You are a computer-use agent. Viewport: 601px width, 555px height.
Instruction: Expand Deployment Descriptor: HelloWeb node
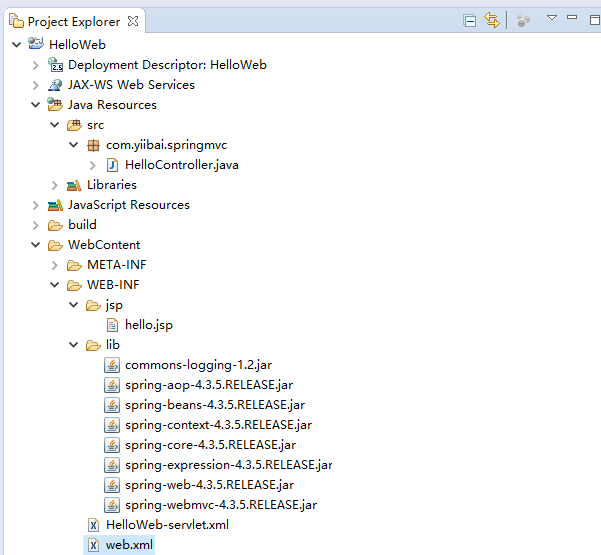tap(36, 65)
